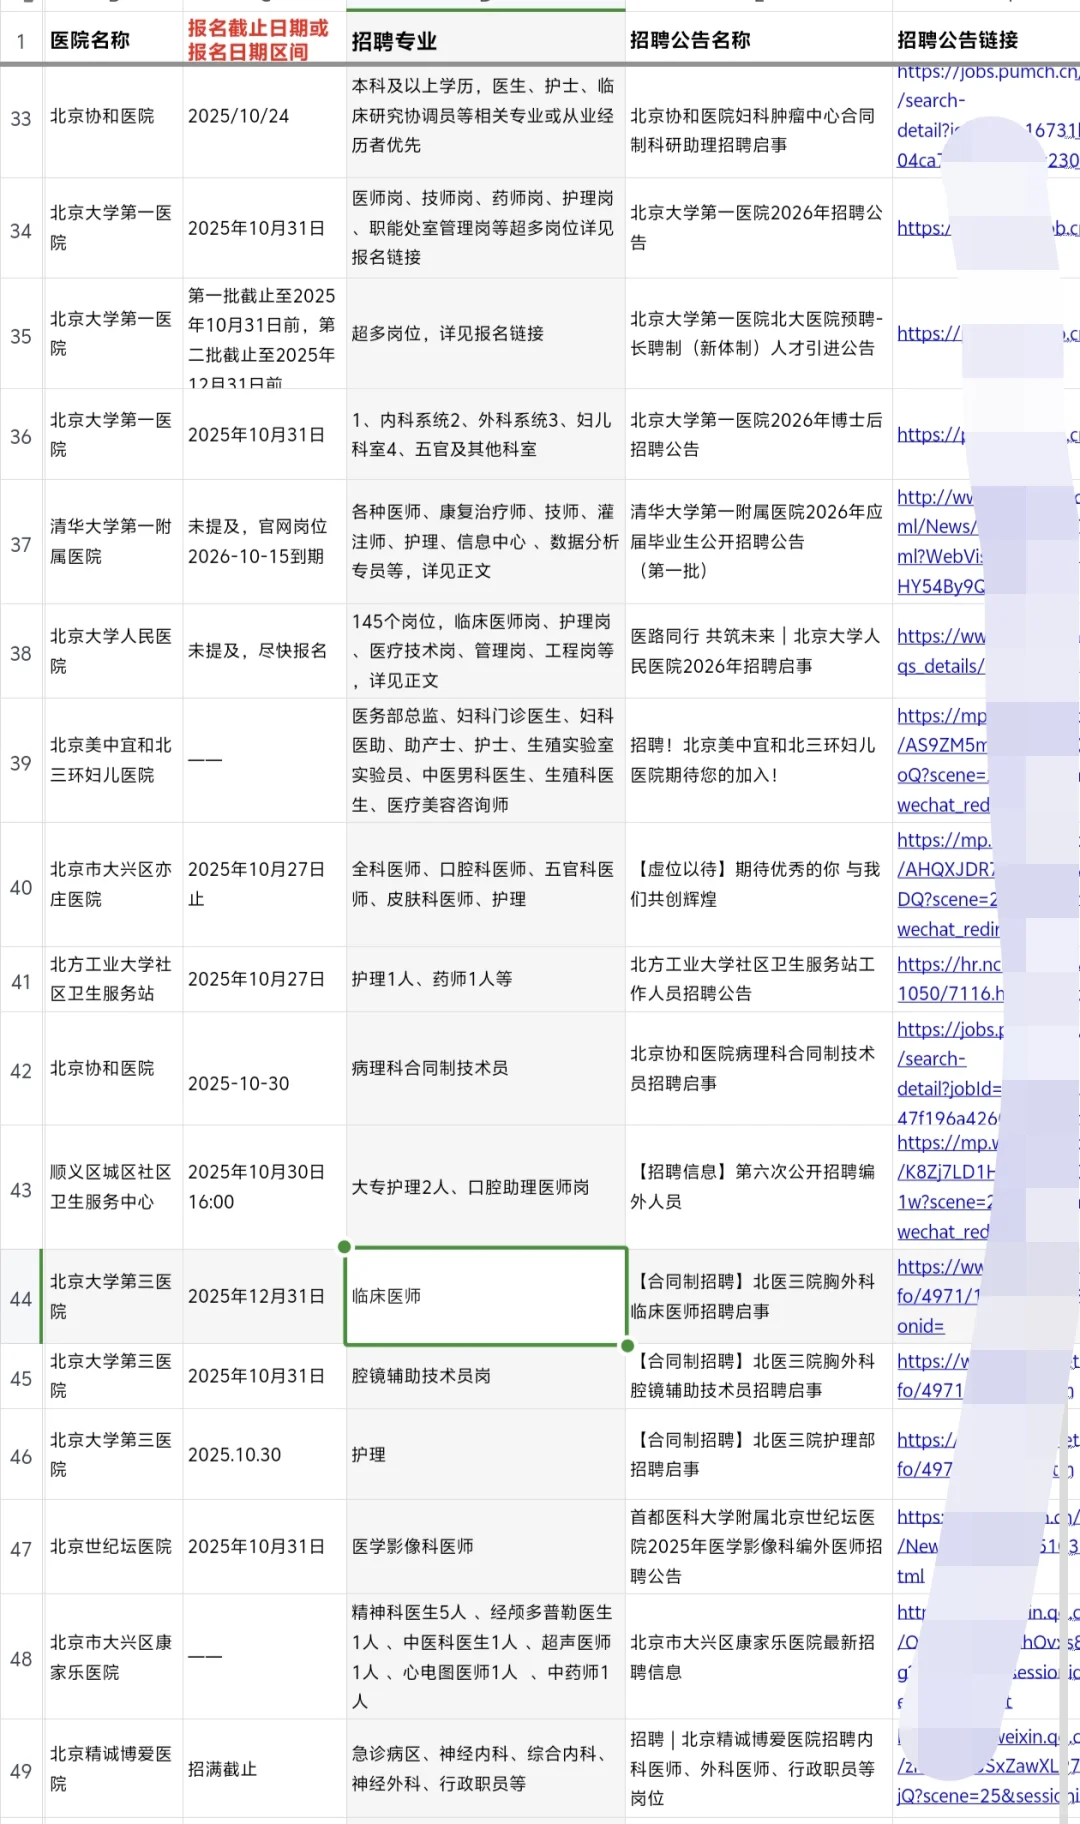Click cell 北京市大兴区康家乐医院
The width and height of the screenshot is (1080, 1824).
111,1657
